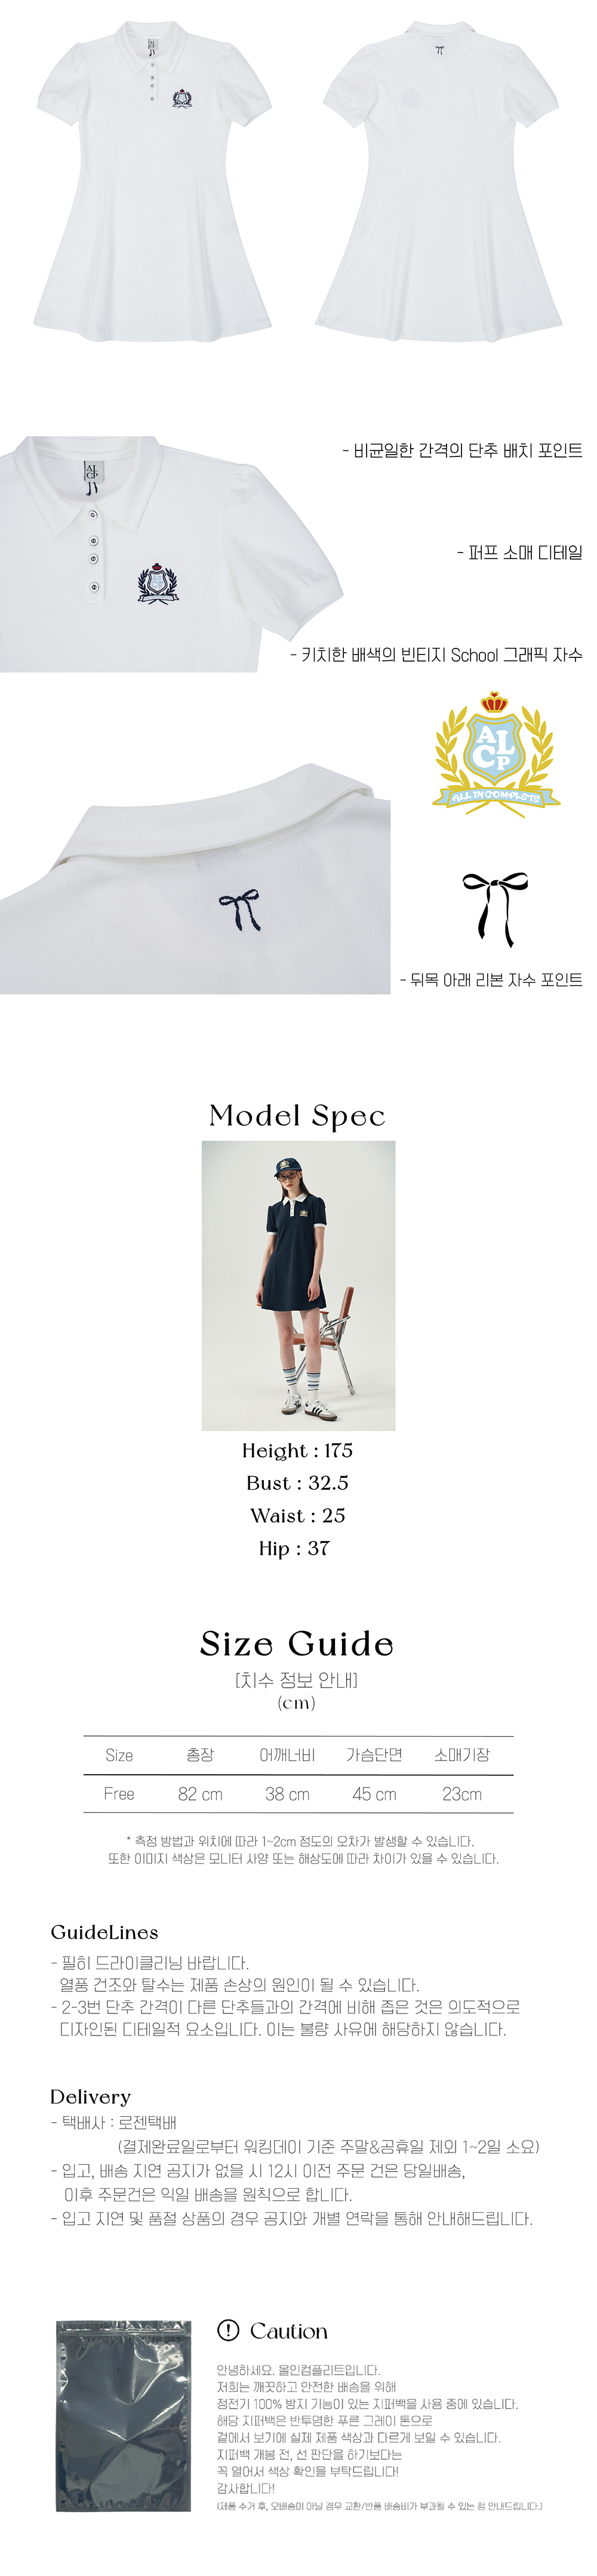597x2576 pixels.
Task: Click the Model Spec heading
Action: point(297,1115)
